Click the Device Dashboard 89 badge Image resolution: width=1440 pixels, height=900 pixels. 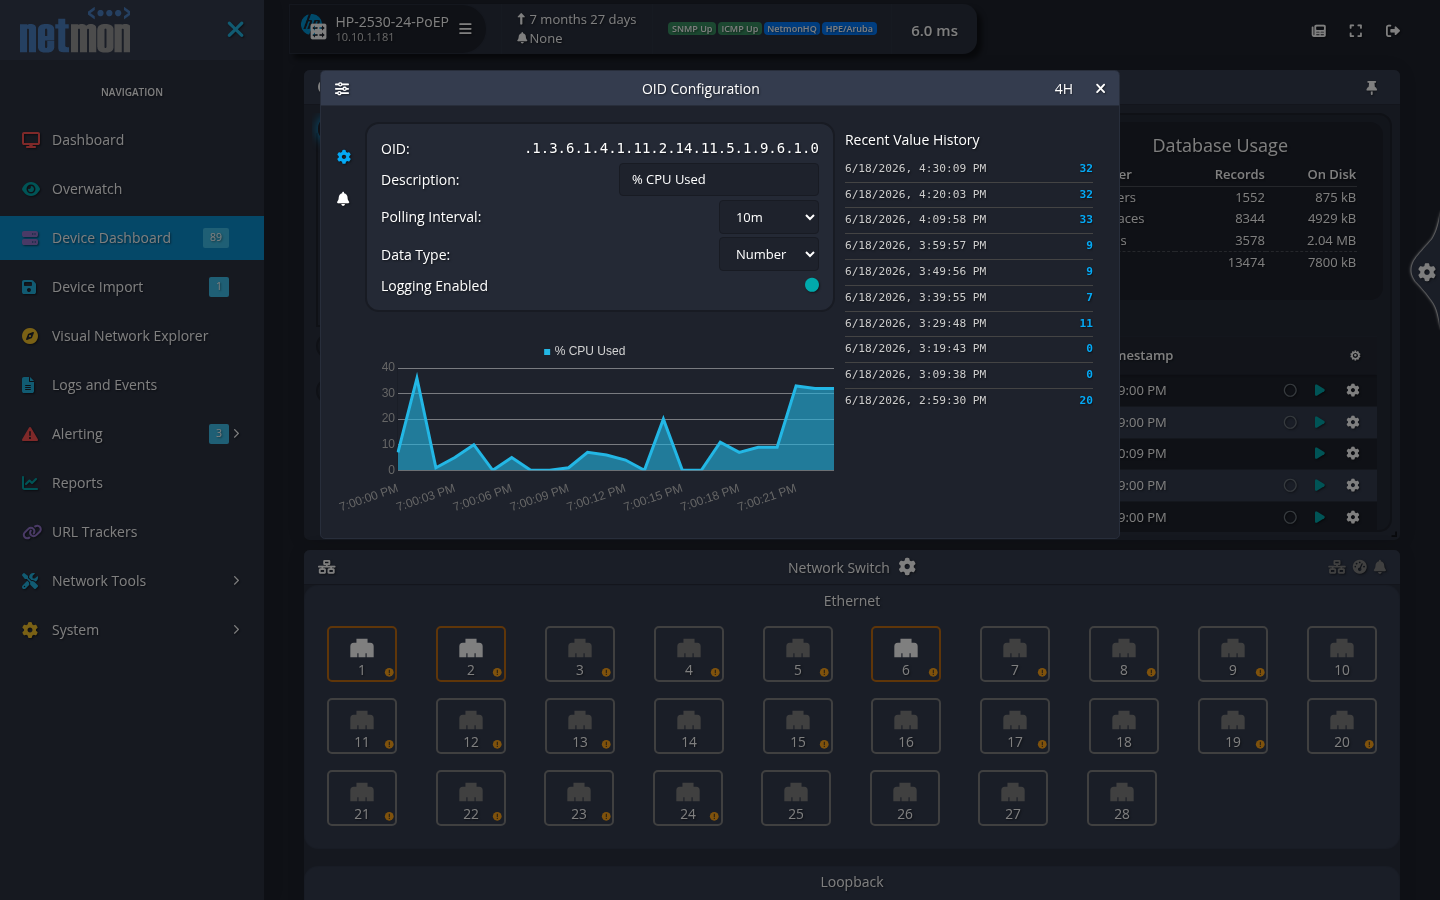coord(216,237)
